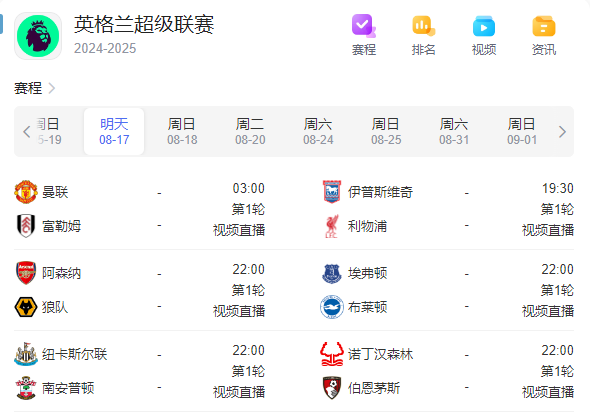Viewport: 590px width, 412px height.
Task: Open 视频直播 for 纽卡斯尔联 vs 南安普顿
Action: coord(239,392)
